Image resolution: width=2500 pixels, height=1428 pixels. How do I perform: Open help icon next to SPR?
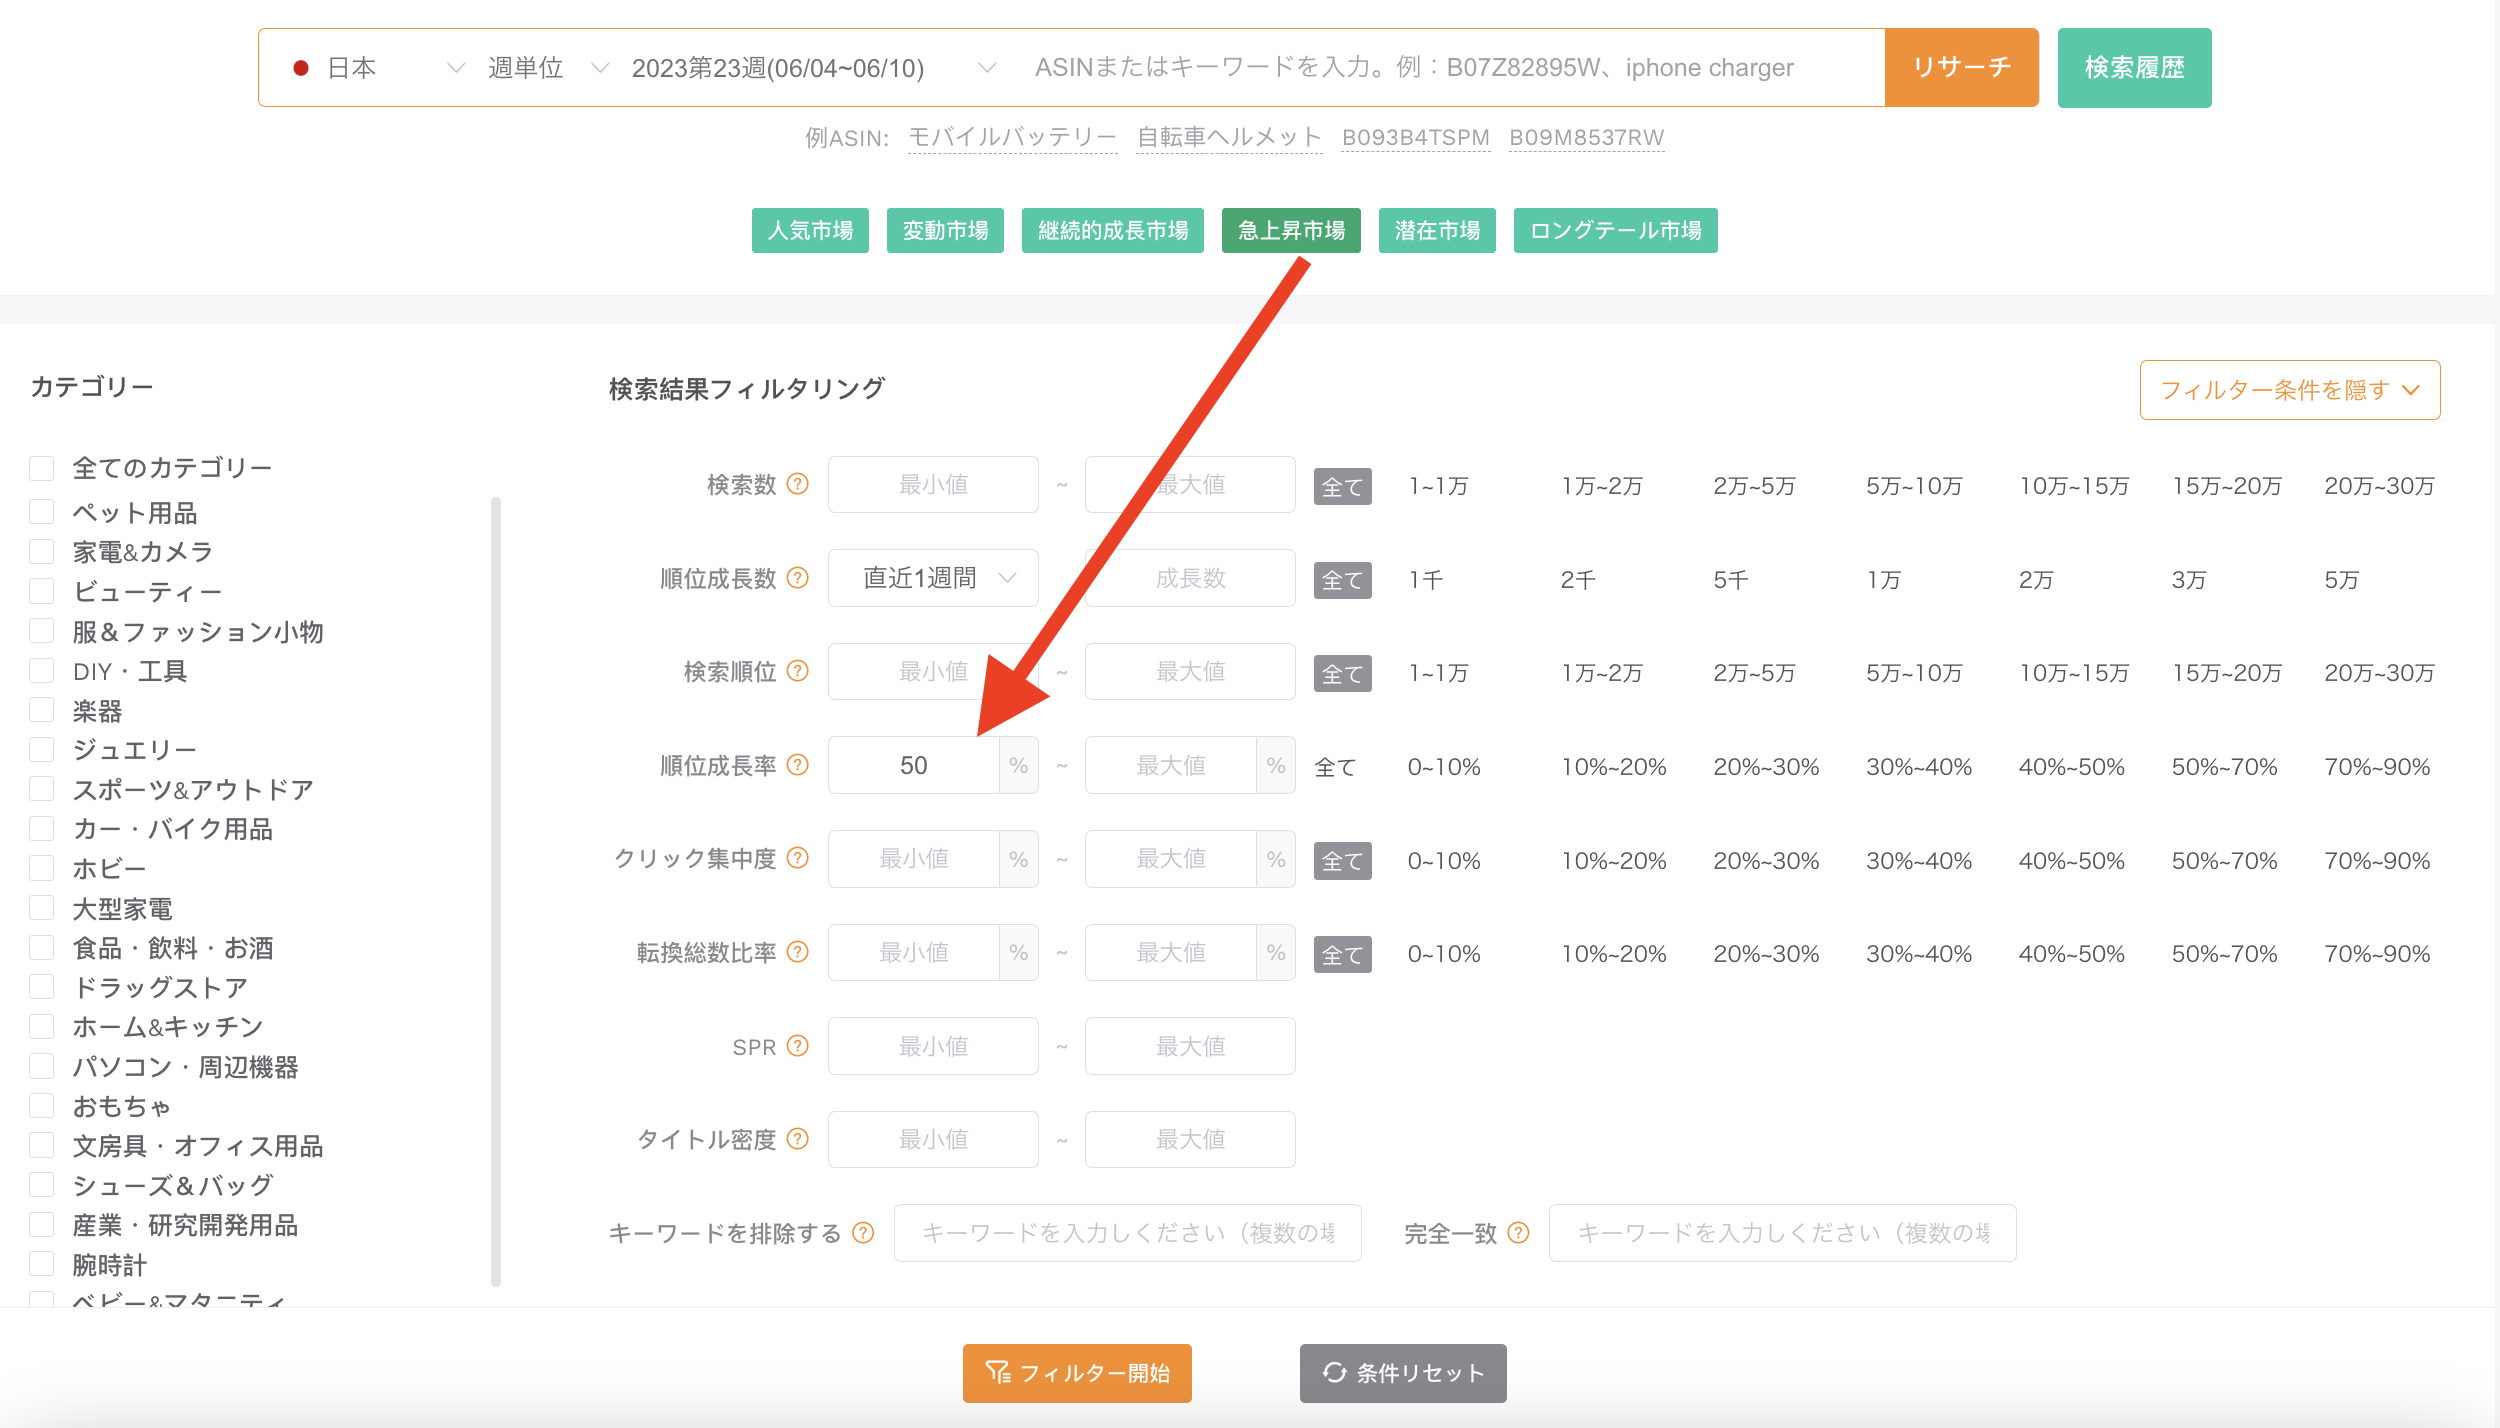point(797,1046)
